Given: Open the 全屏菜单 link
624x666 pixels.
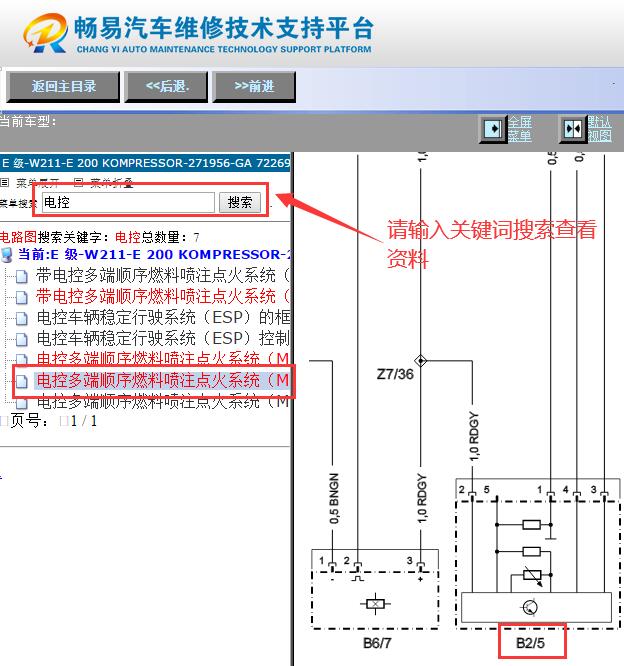Looking at the screenshot, I should coord(520,129).
